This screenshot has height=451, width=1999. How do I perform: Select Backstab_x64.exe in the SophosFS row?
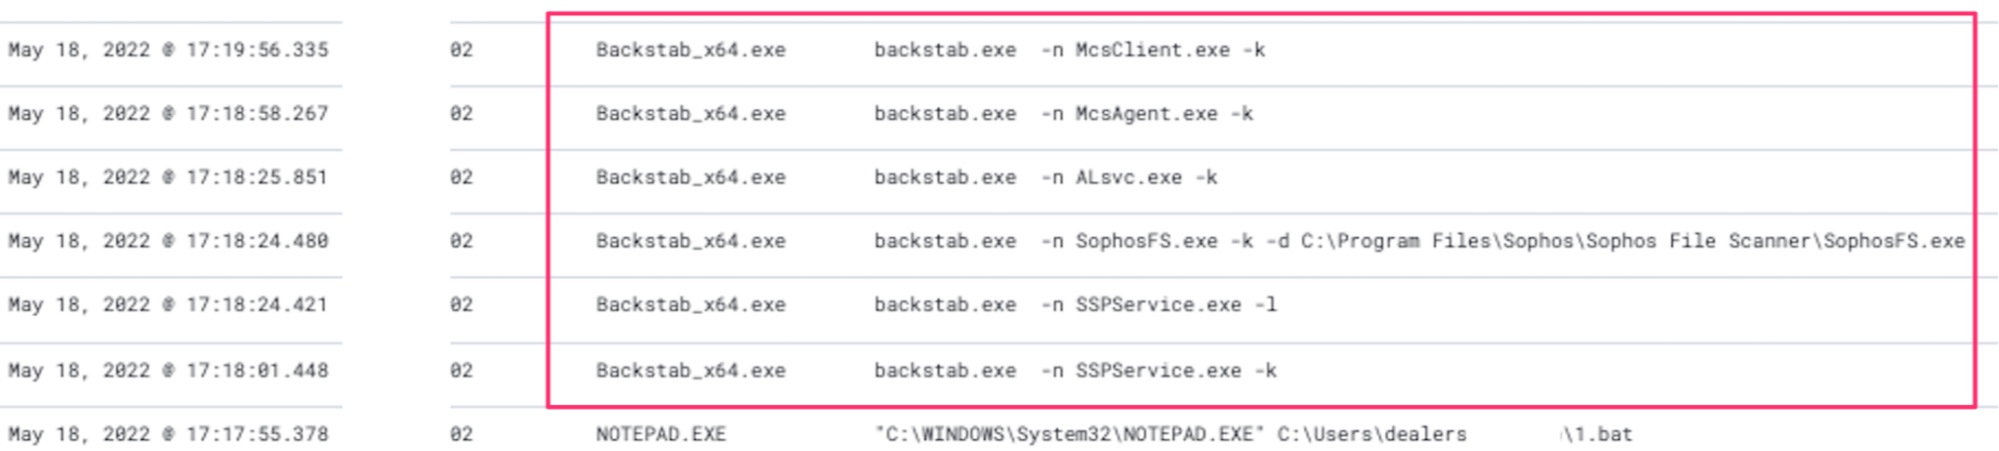click(x=691, y=241)
